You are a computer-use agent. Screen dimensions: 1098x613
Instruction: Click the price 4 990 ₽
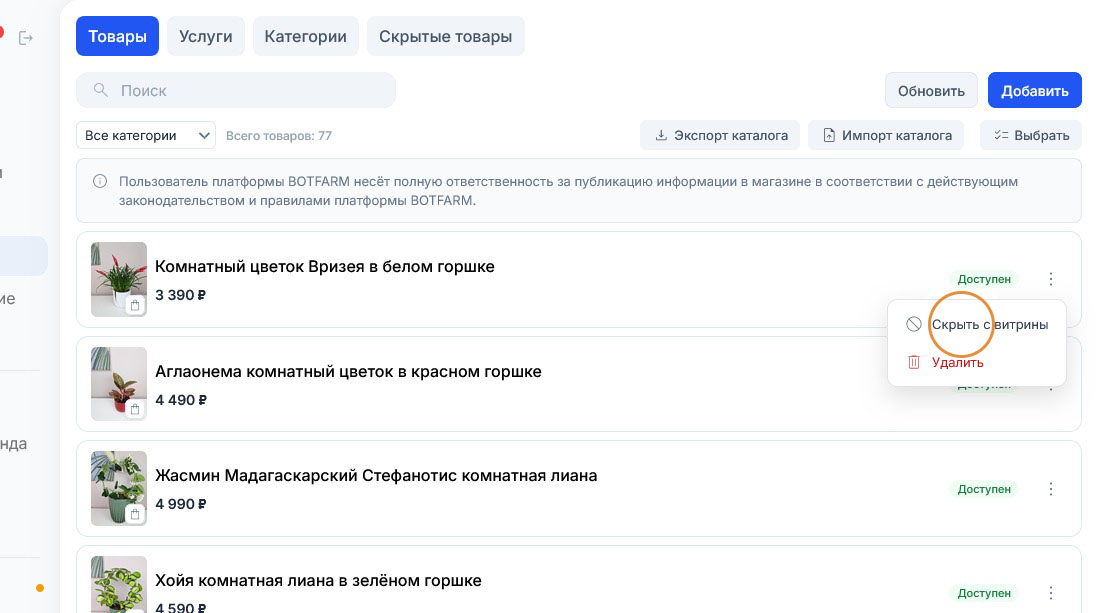[x=181, y=504]
